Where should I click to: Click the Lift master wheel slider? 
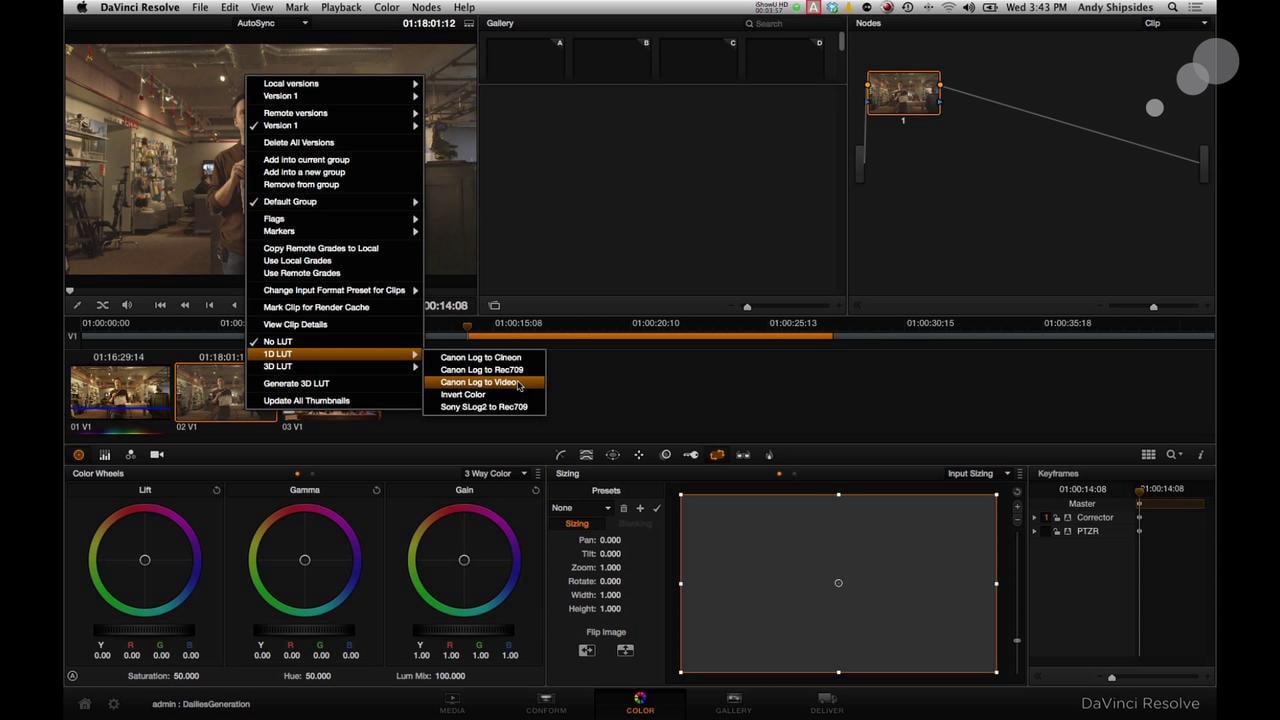point(144,630)
